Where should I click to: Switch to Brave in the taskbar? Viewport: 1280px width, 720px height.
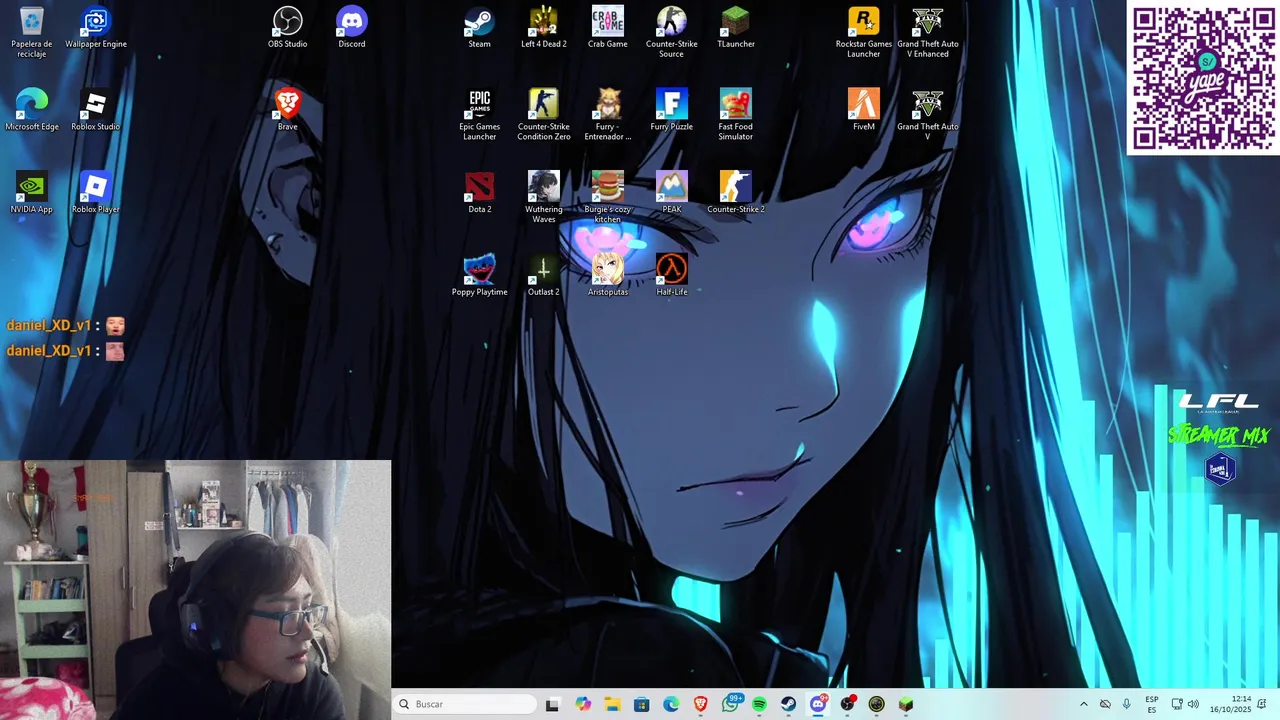coord(700,704)
